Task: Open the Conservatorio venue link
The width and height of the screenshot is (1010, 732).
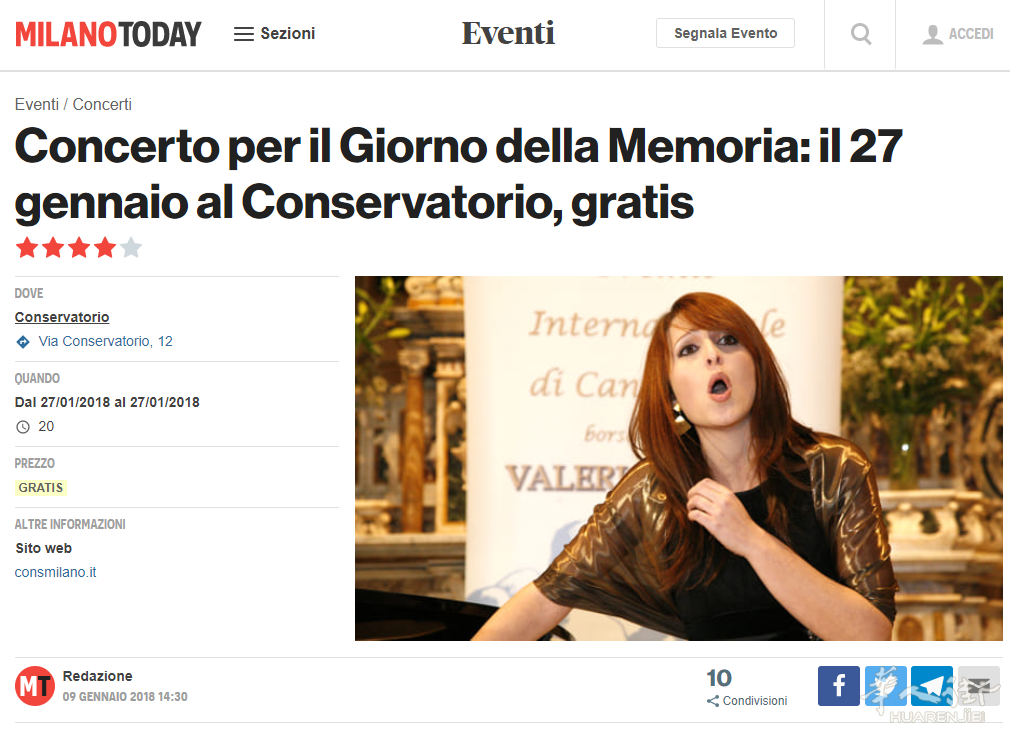Action: tap(62, 317)
